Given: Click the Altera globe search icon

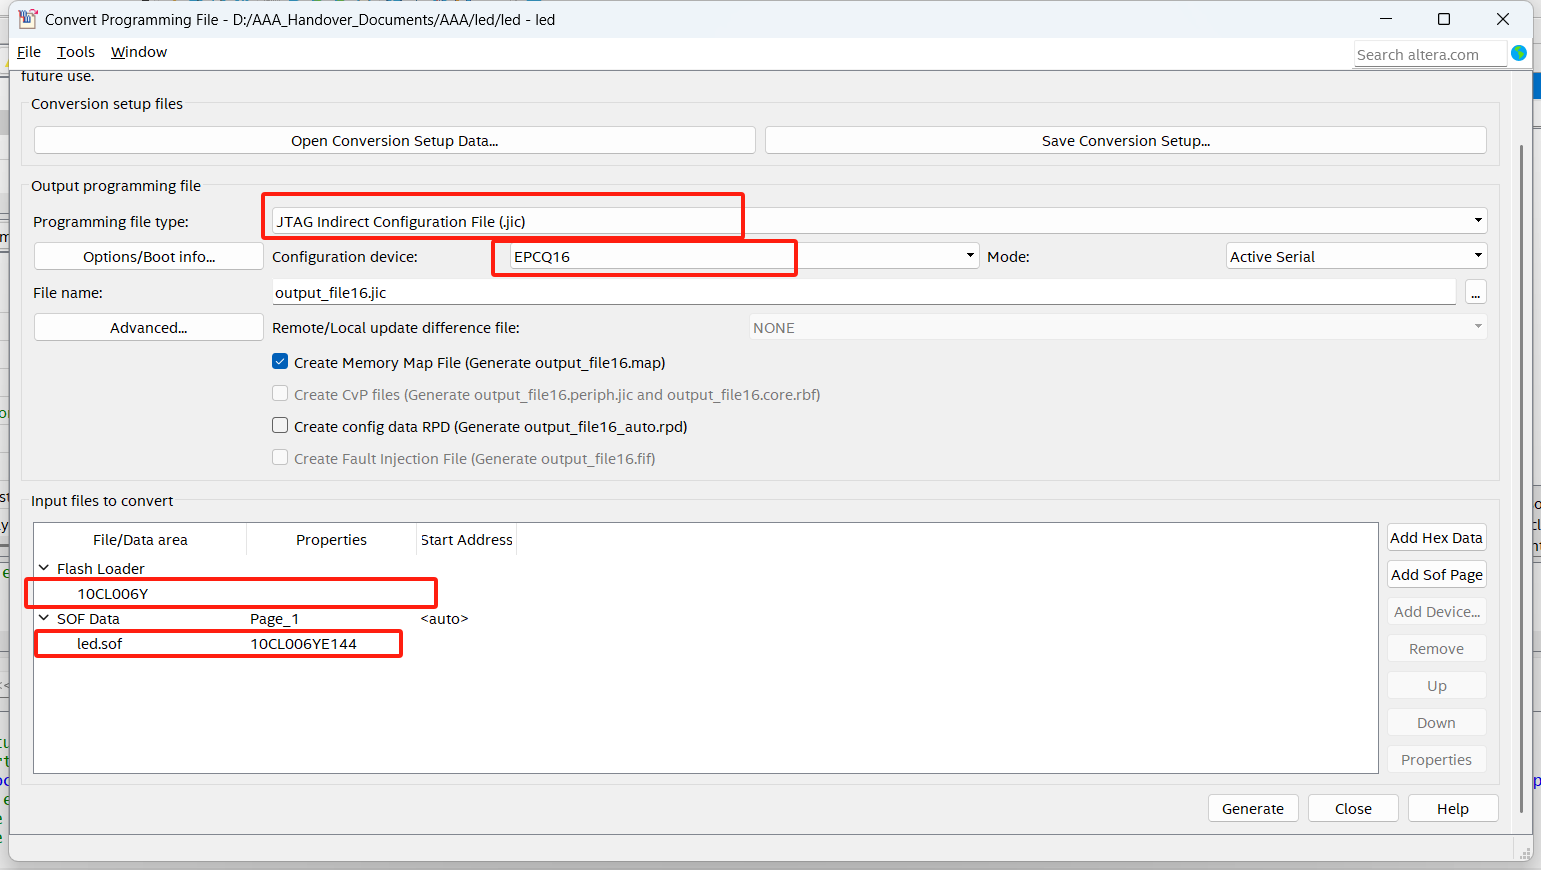Looking at the screenshot, I should [1519, 53].
